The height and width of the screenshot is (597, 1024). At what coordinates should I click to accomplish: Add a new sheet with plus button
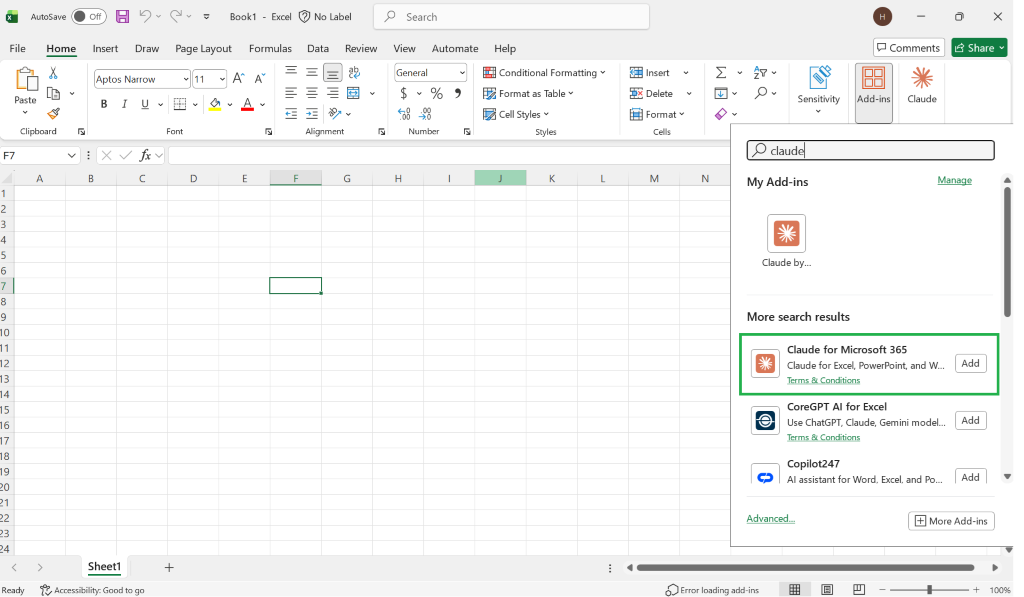[x=169, y=568]
